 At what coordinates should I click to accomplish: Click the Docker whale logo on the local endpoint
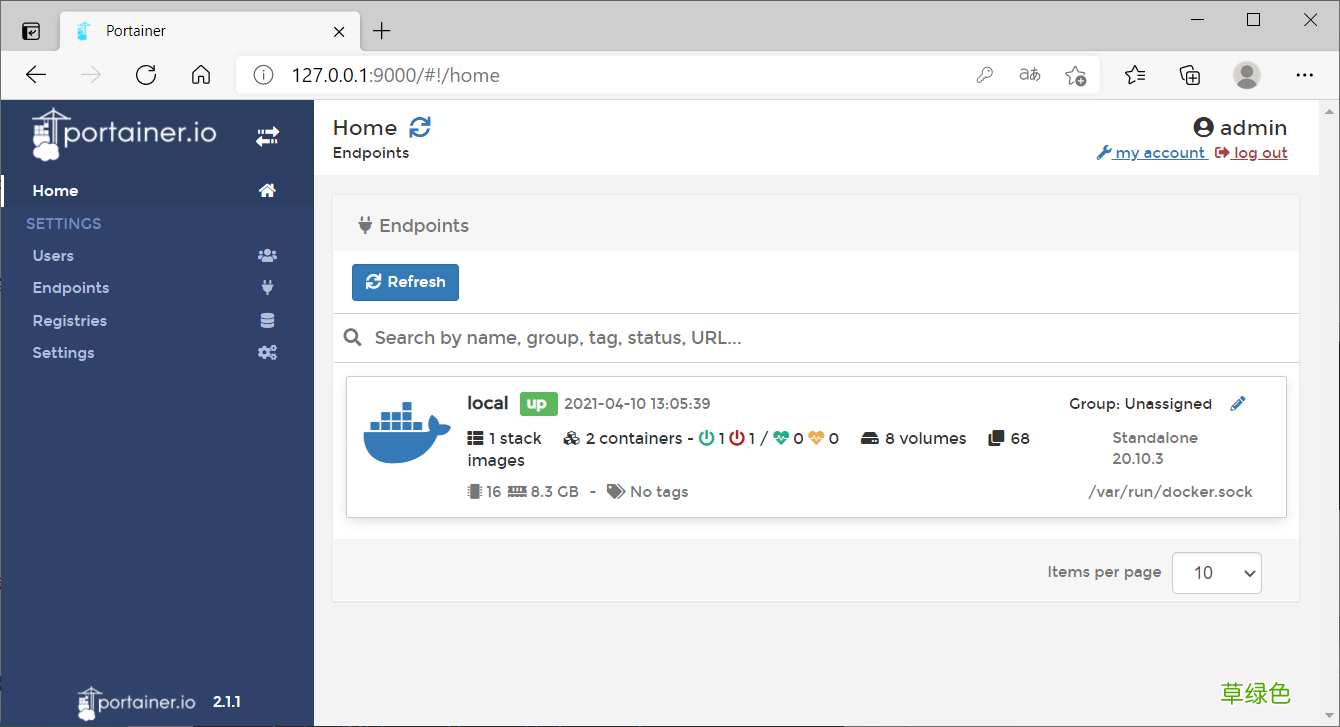point(408,433)
